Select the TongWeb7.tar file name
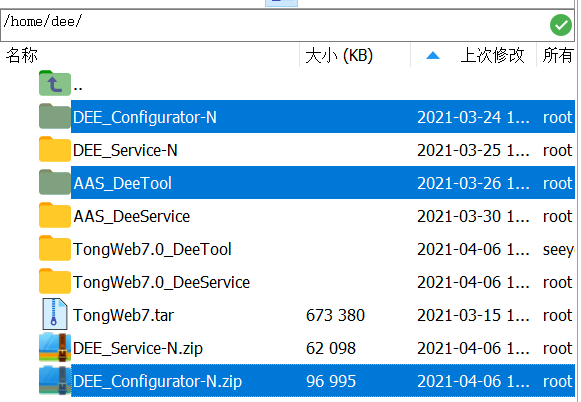Screen dimensions: 581x402 [123, 315]
